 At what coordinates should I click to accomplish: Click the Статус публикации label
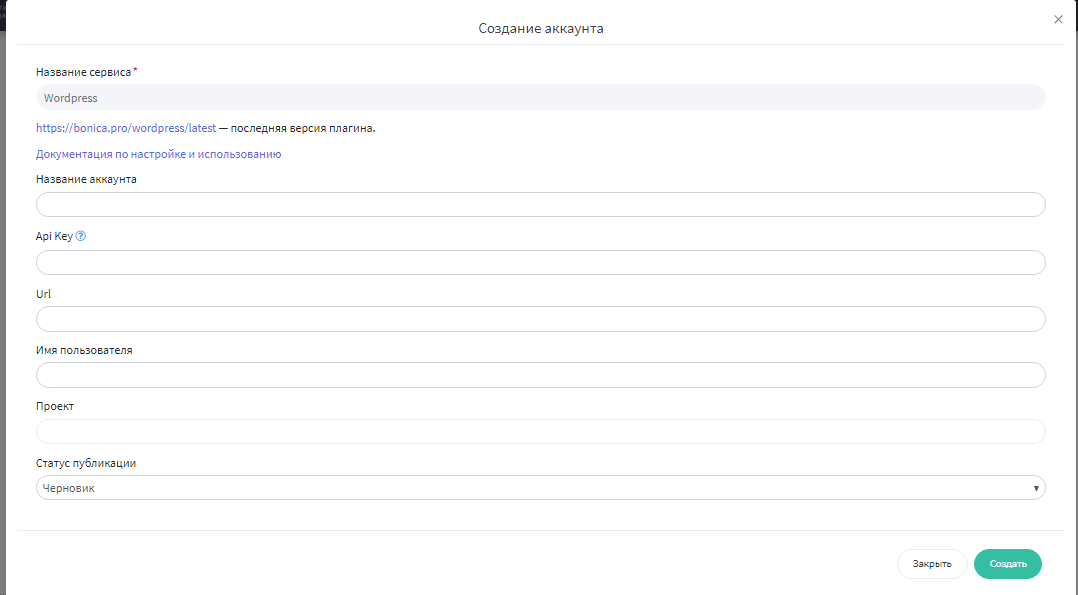[x=86, y=463]
